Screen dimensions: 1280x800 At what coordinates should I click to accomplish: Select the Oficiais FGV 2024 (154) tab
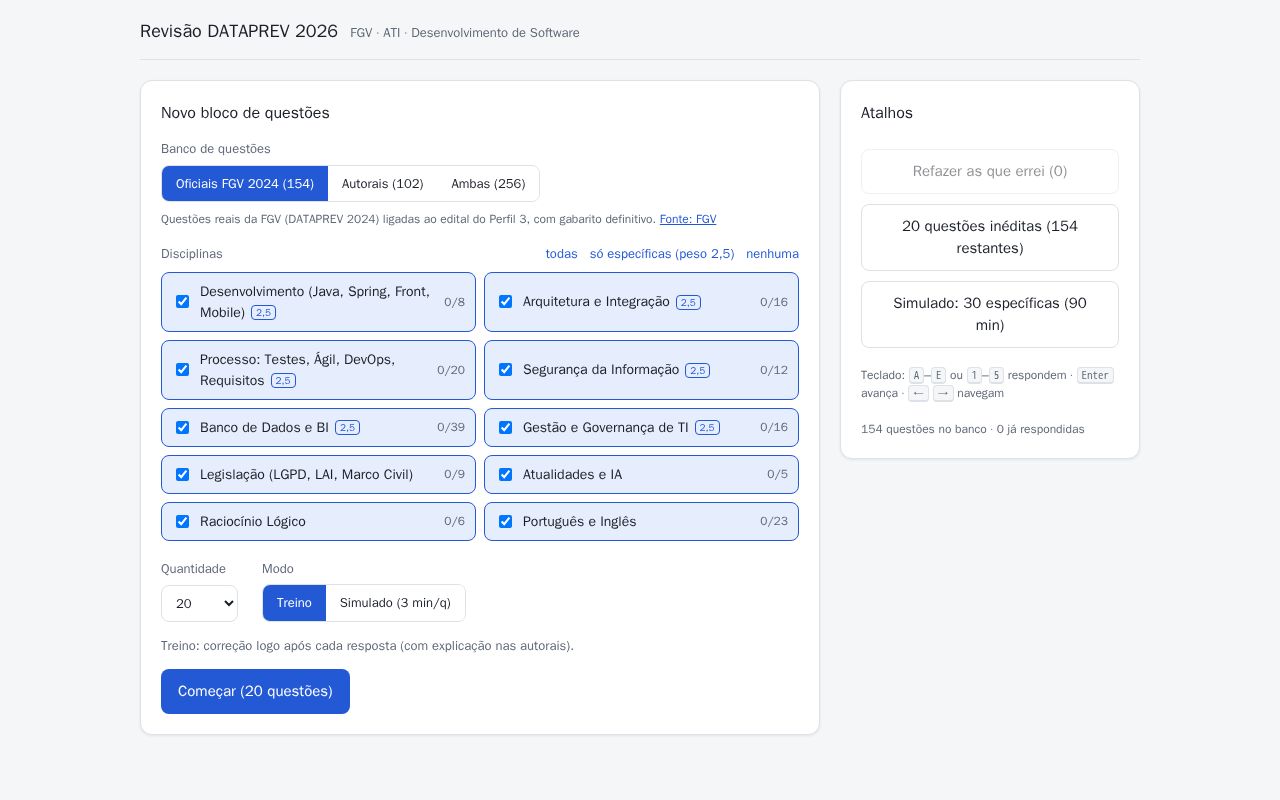point(245,184)
